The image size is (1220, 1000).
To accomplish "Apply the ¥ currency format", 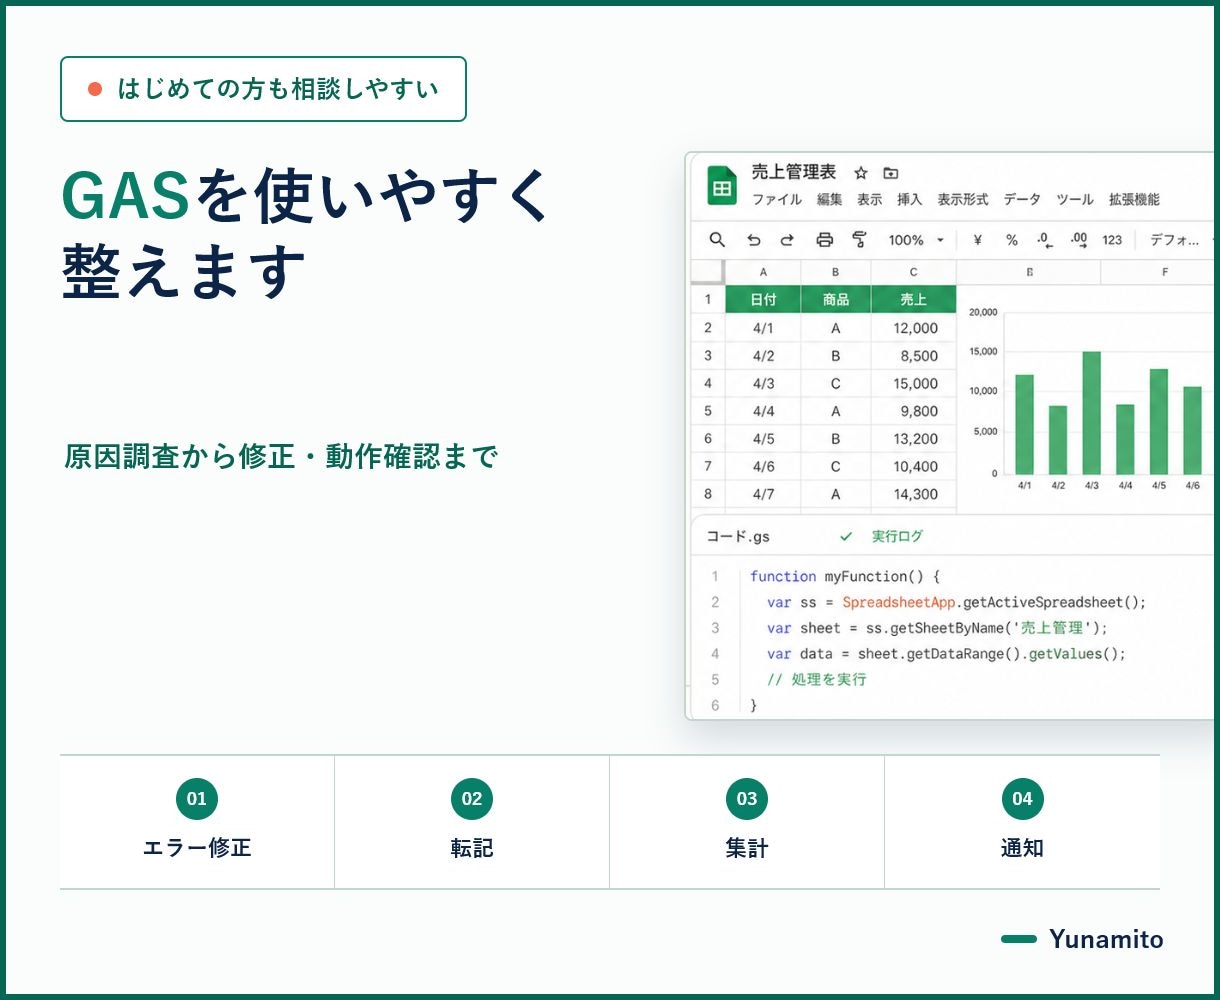I will [x=977, y=240].
